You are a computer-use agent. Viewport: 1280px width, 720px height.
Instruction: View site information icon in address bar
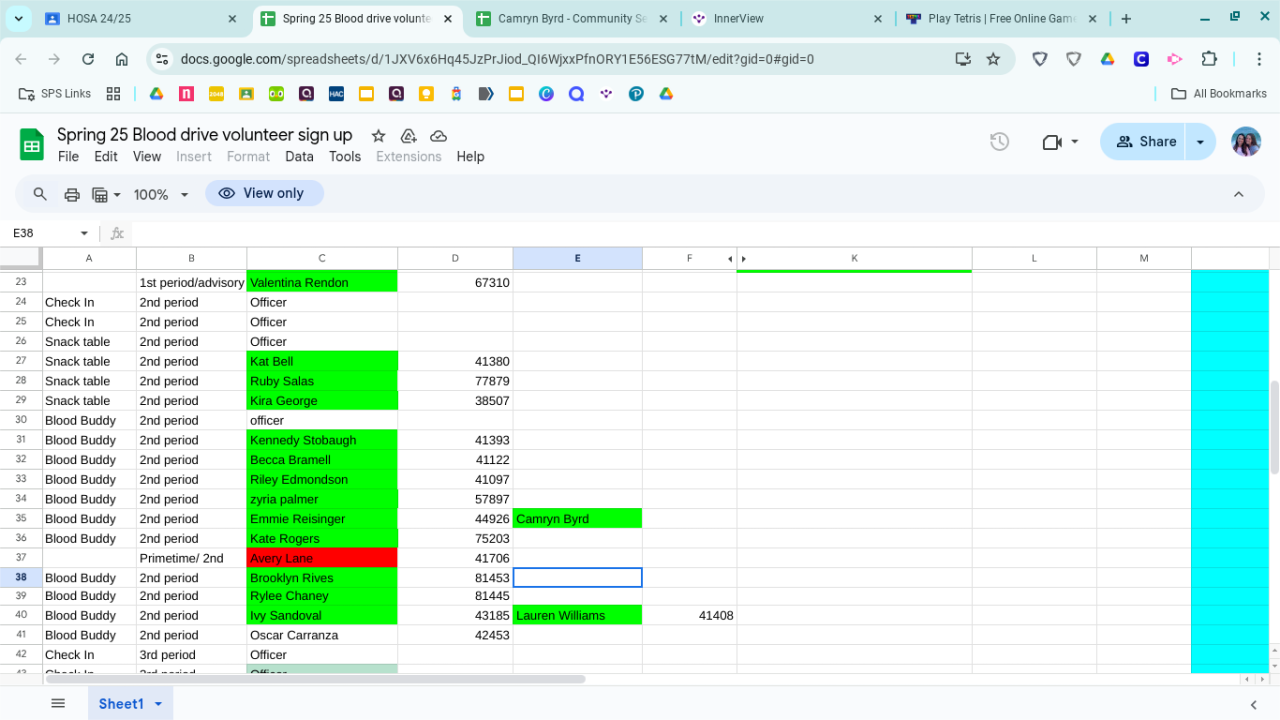(x=162, y=59)
